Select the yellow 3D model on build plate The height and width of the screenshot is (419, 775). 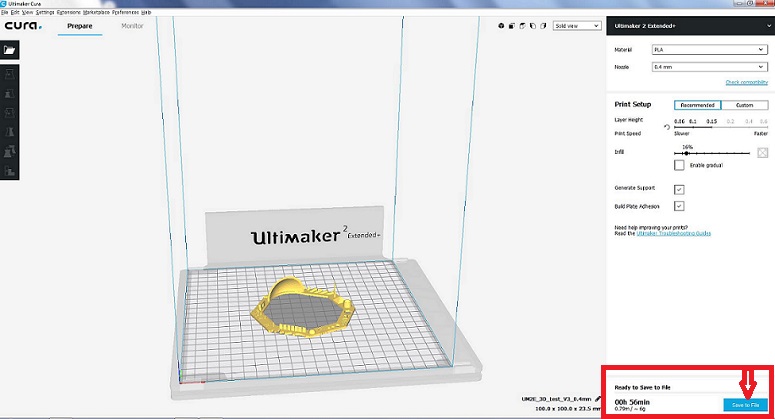(x=302, y=307)
